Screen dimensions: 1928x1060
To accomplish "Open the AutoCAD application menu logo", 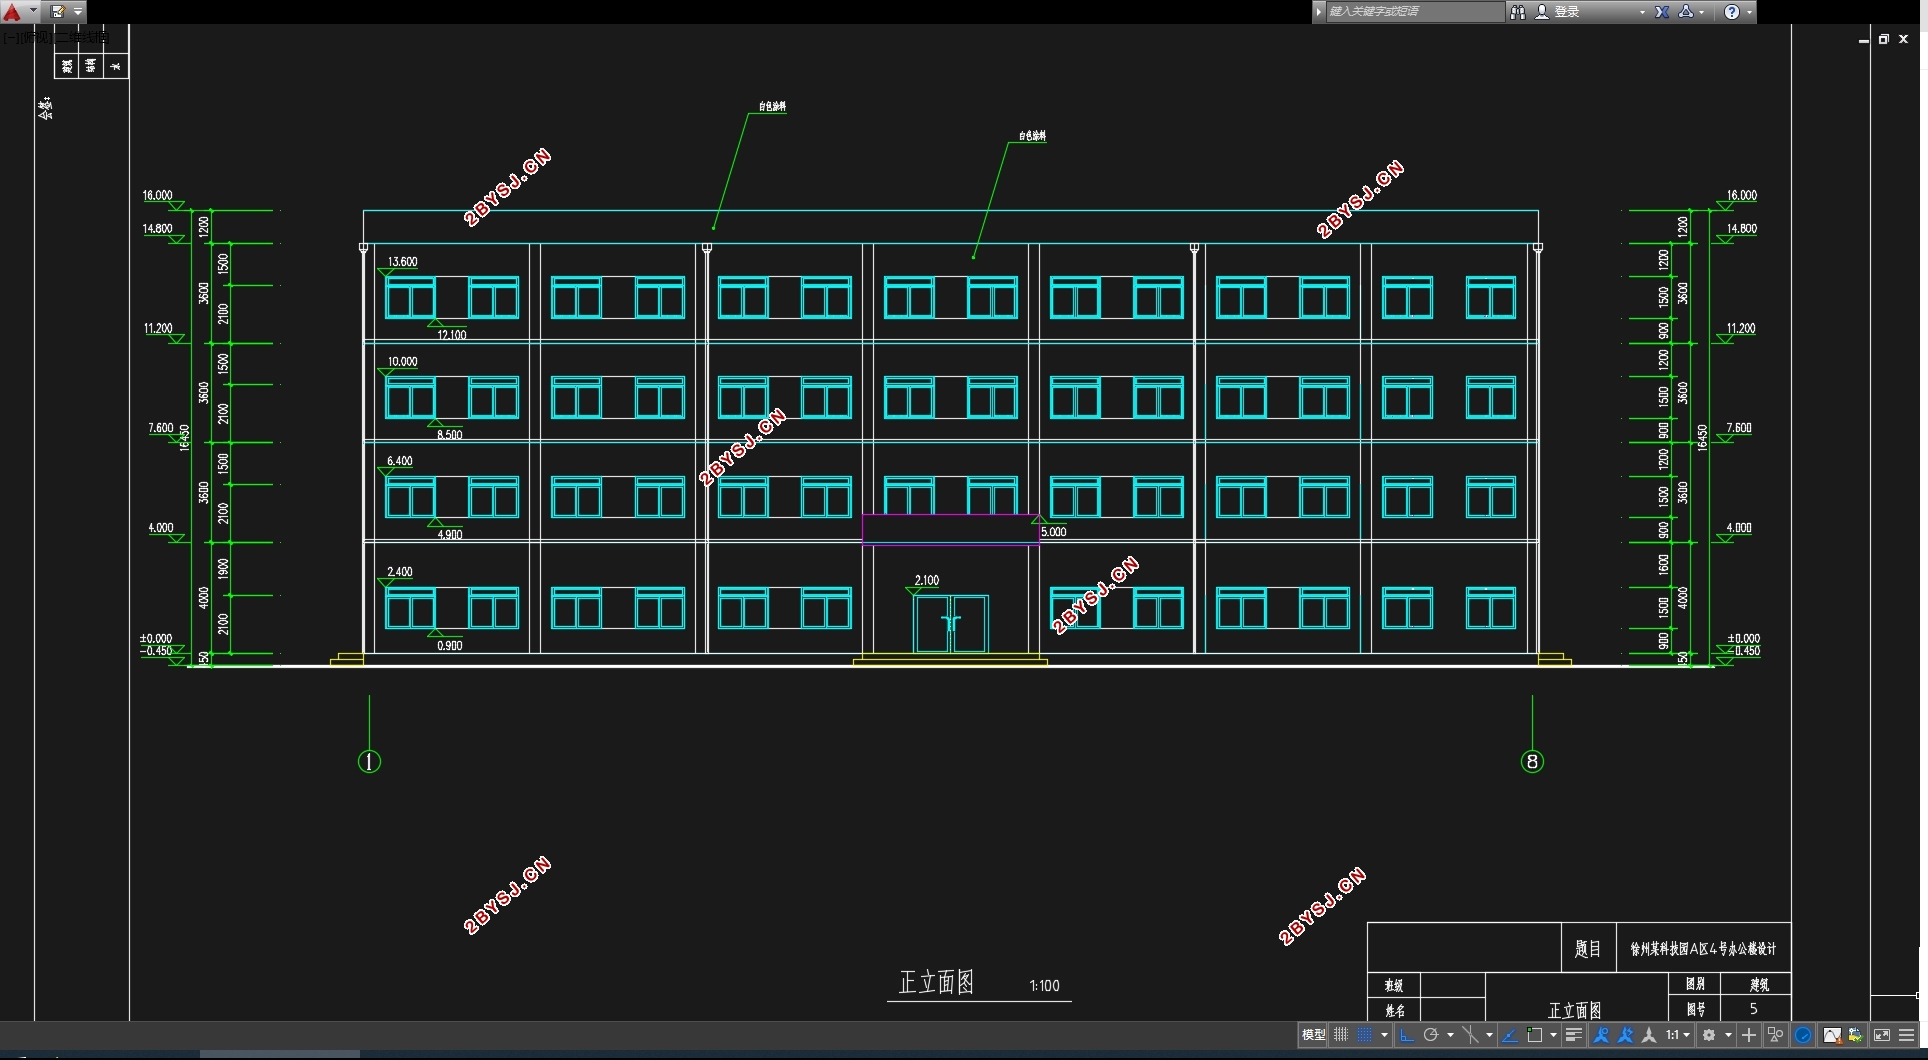I will tap(12, 12).
